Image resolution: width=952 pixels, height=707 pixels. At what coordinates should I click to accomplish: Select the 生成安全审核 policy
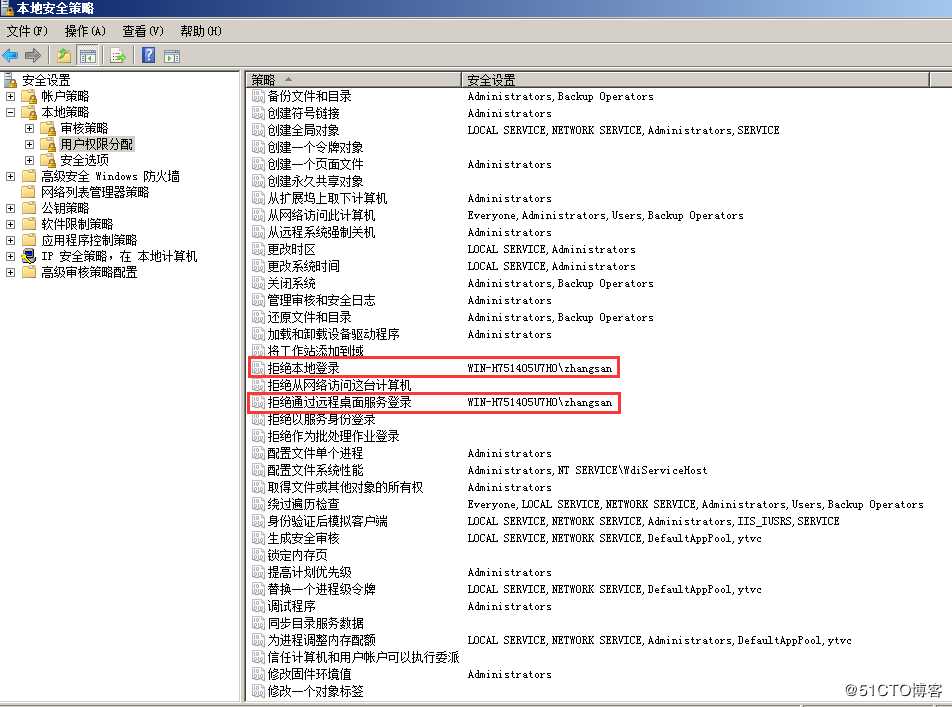[303, 538]
